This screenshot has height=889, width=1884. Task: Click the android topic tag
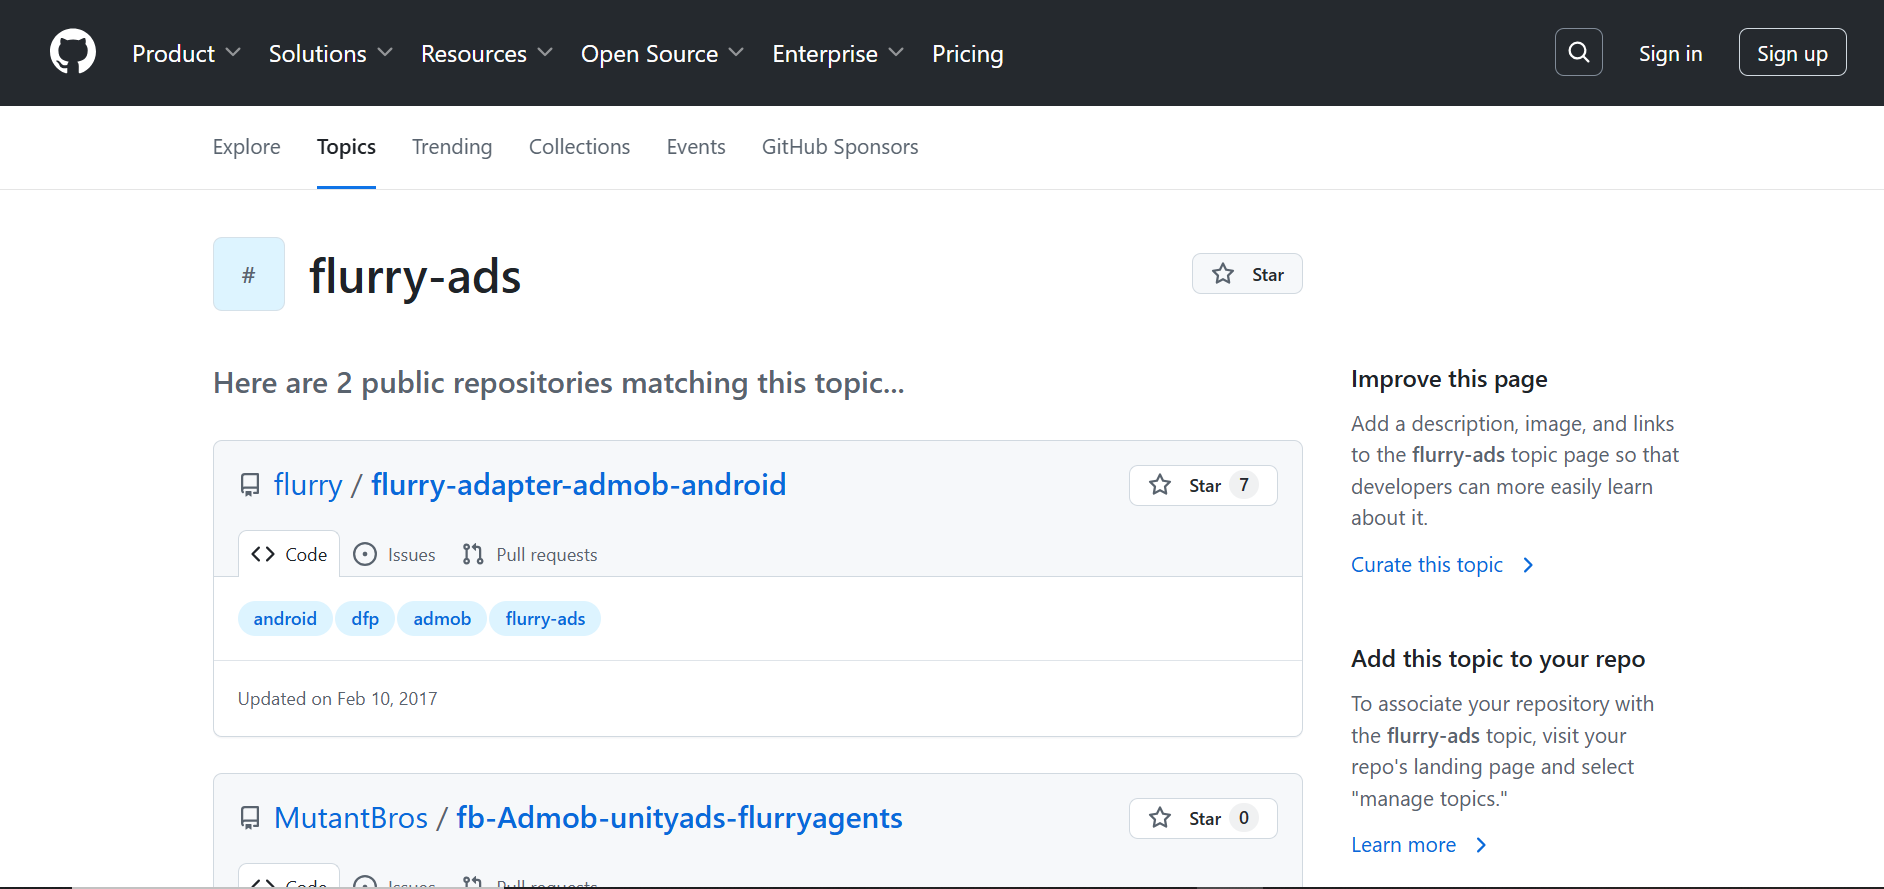point(285,619)
